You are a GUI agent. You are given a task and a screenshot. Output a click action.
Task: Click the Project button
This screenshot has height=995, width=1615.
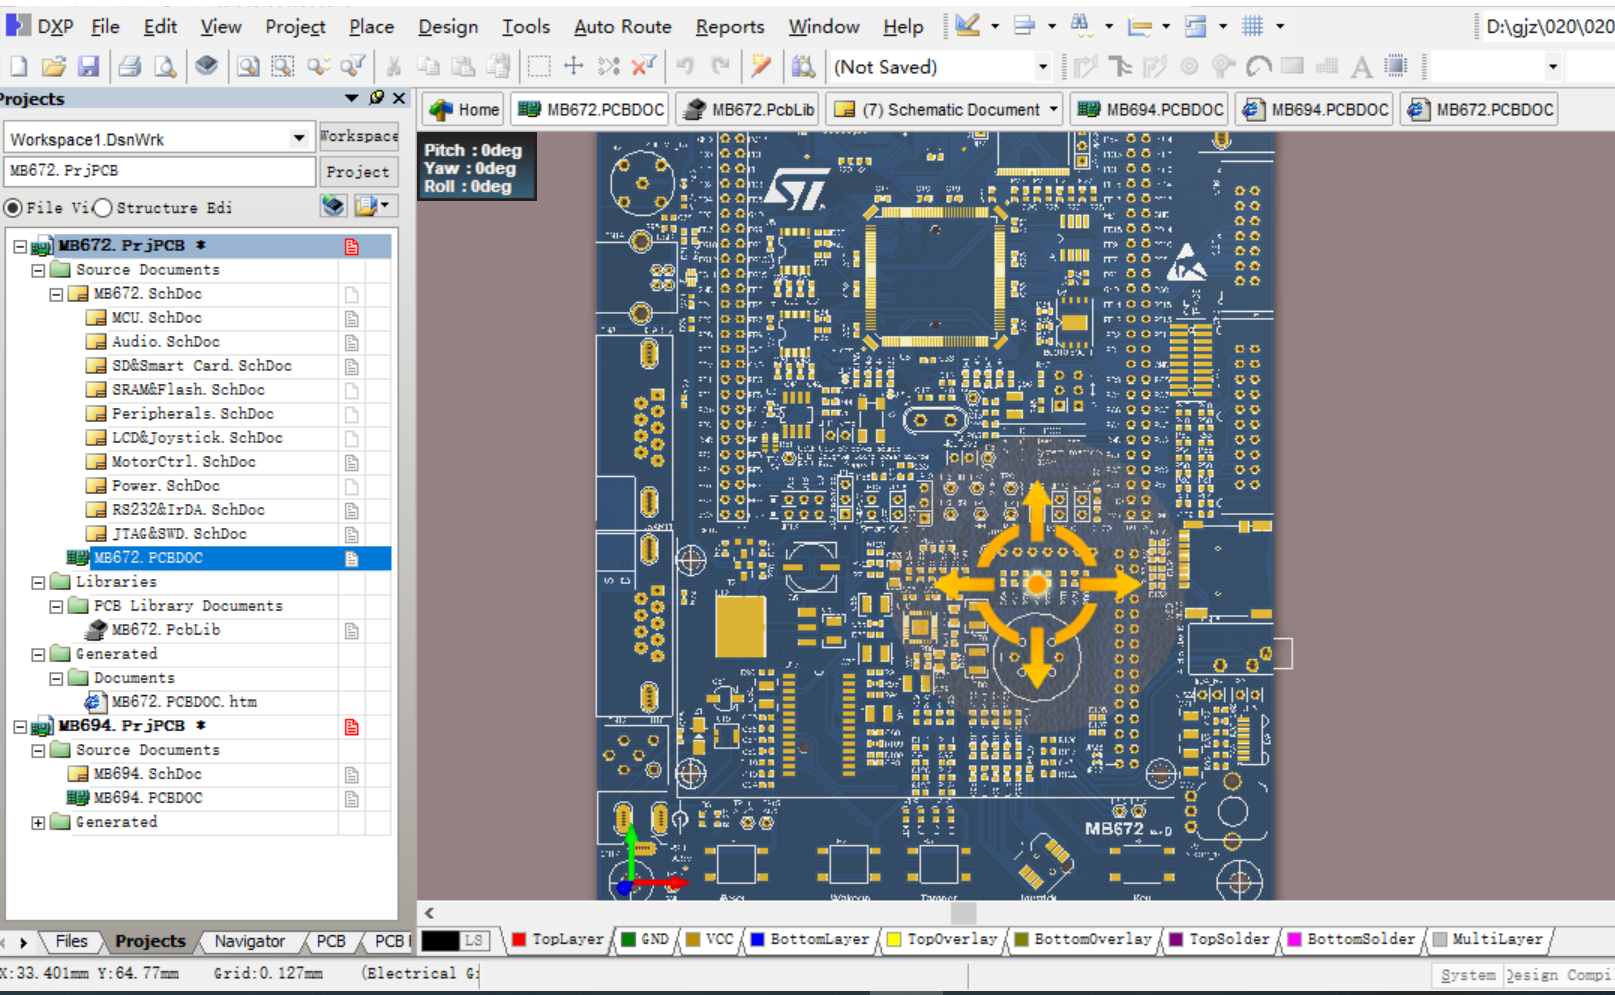pos(358,172)
